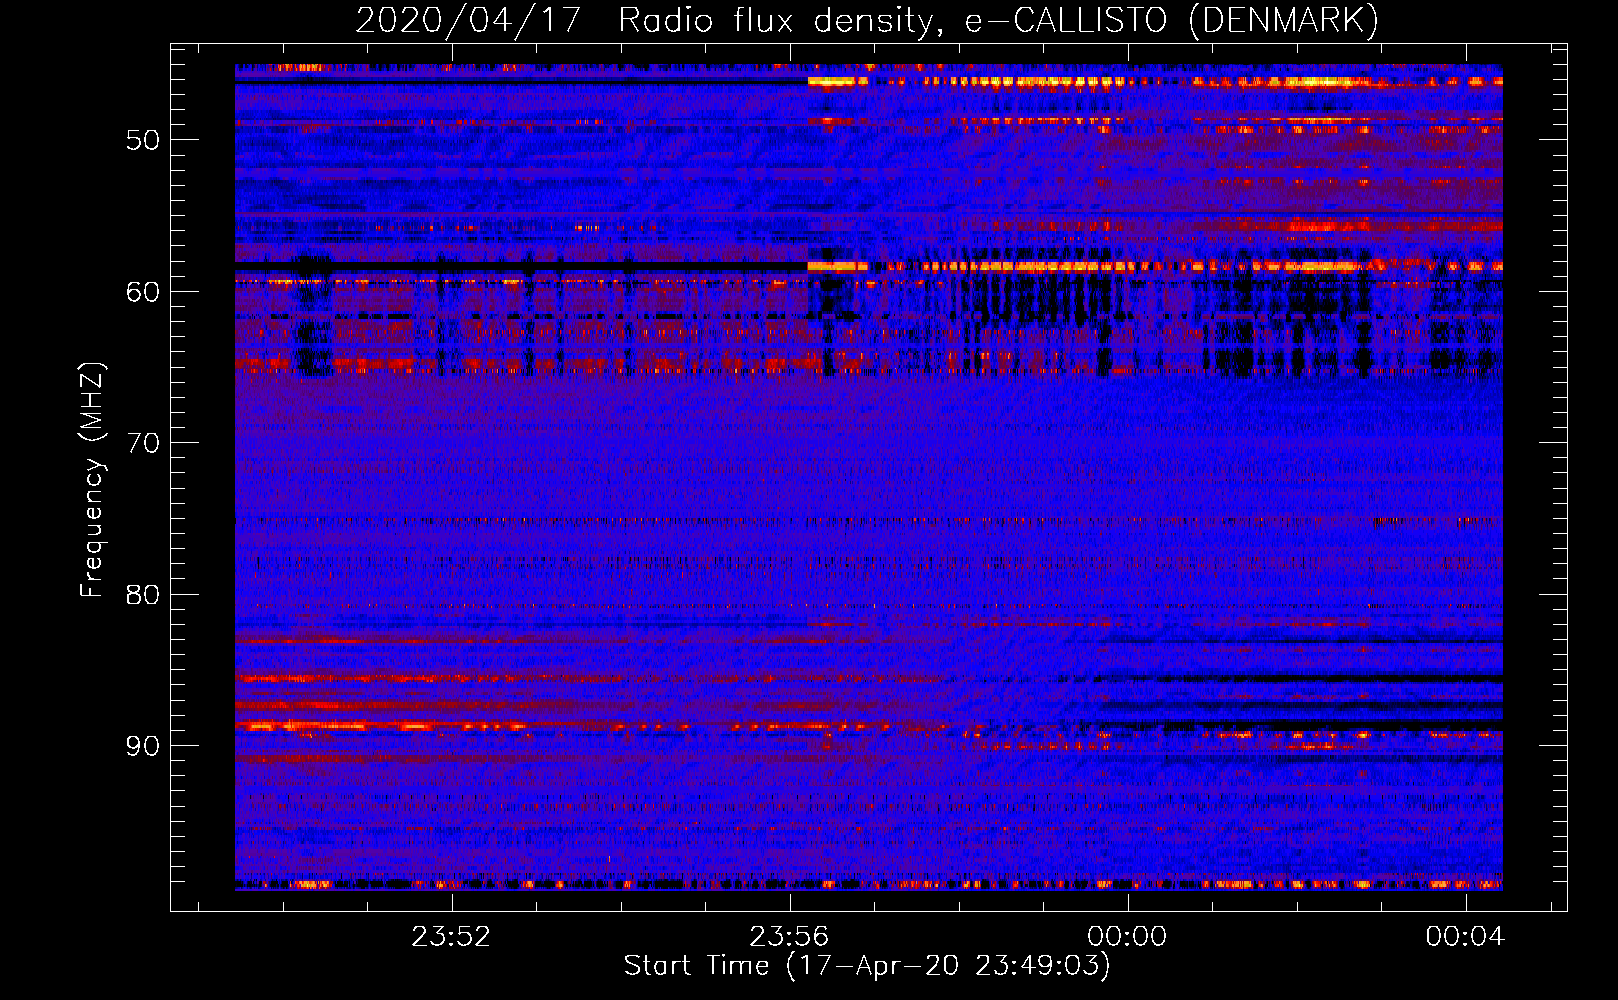Click the '50' frequency tick label
Image resolution: width=1618 pixels, height=1000 pixels.
143,140
